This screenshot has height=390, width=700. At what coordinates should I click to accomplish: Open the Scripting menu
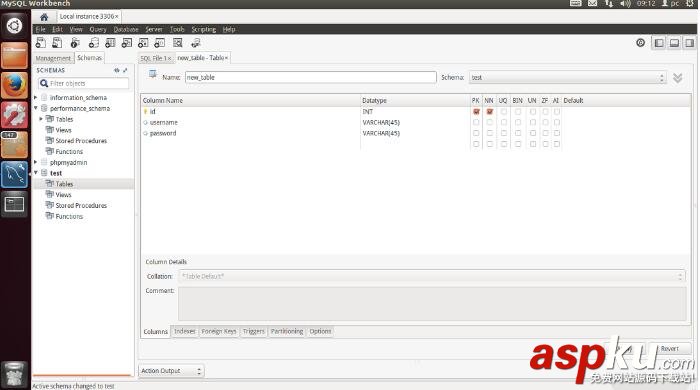(204, 29)
